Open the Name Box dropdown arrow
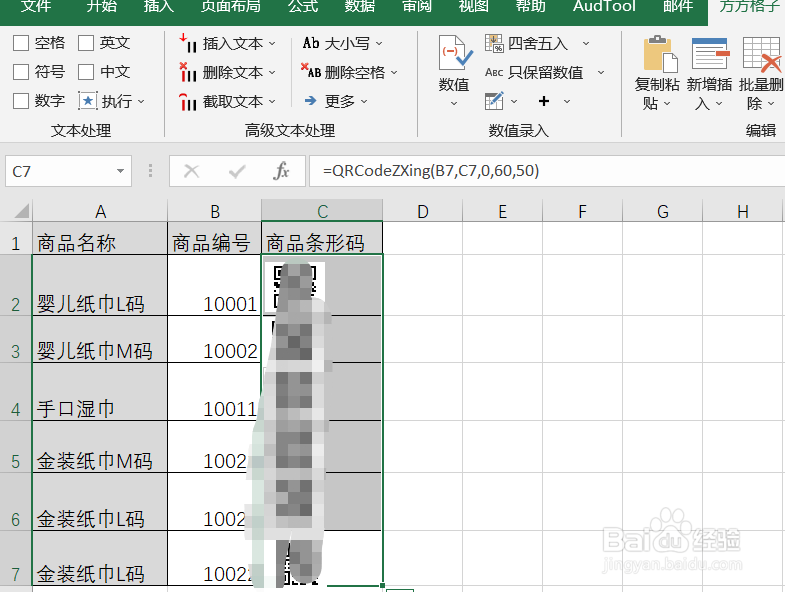Screen dimensions: 785x592 pyautogui.click(x=120, y=171)
